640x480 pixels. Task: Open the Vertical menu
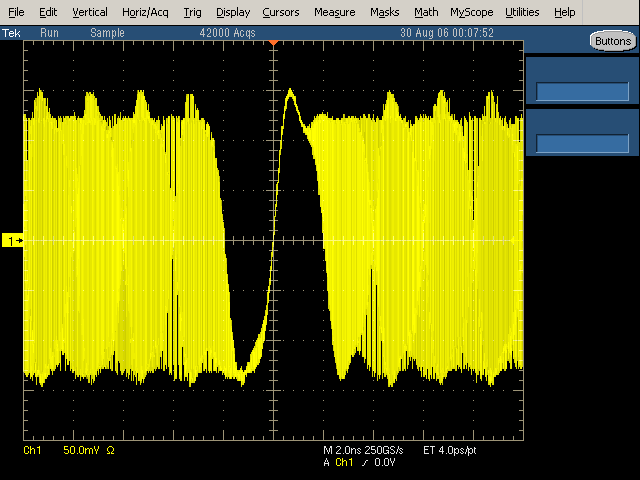coord(90,12)
